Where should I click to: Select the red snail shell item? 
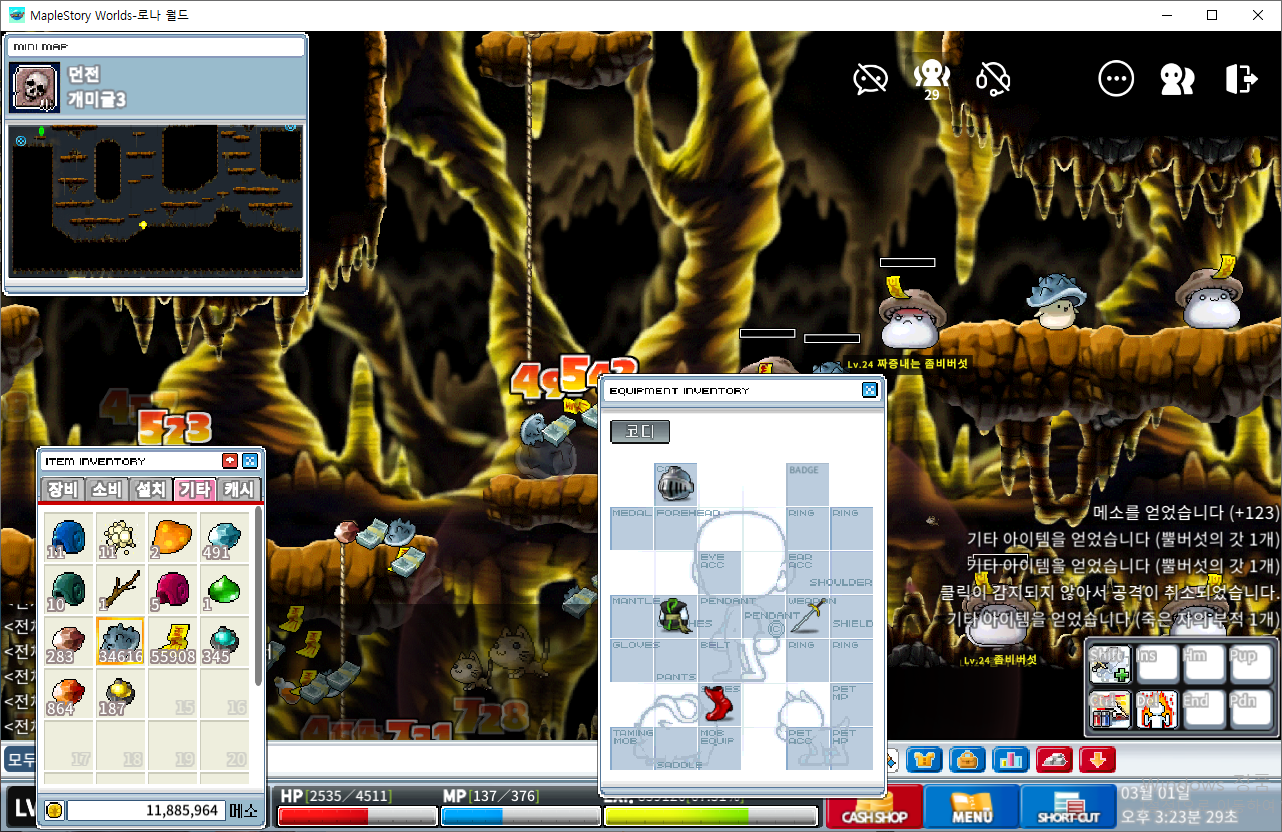[x=173, y=589]
